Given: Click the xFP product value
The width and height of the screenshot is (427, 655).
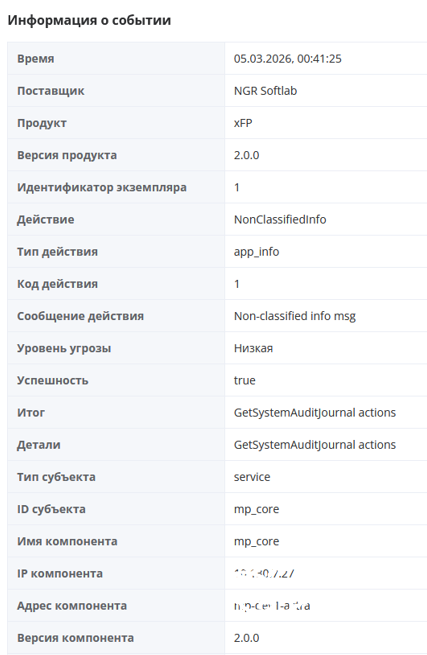Looking at the screenshot, I should tap(243, 123).
